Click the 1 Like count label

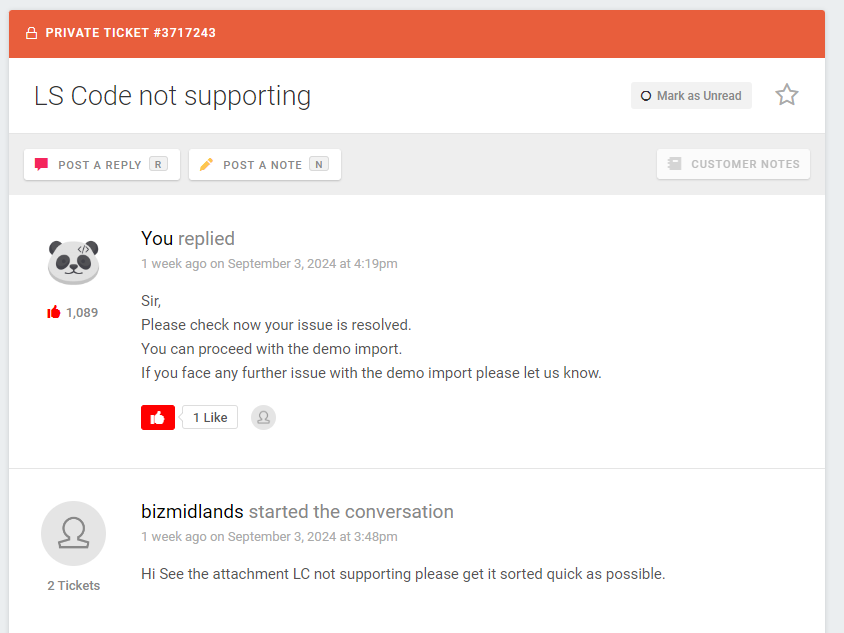210,417
